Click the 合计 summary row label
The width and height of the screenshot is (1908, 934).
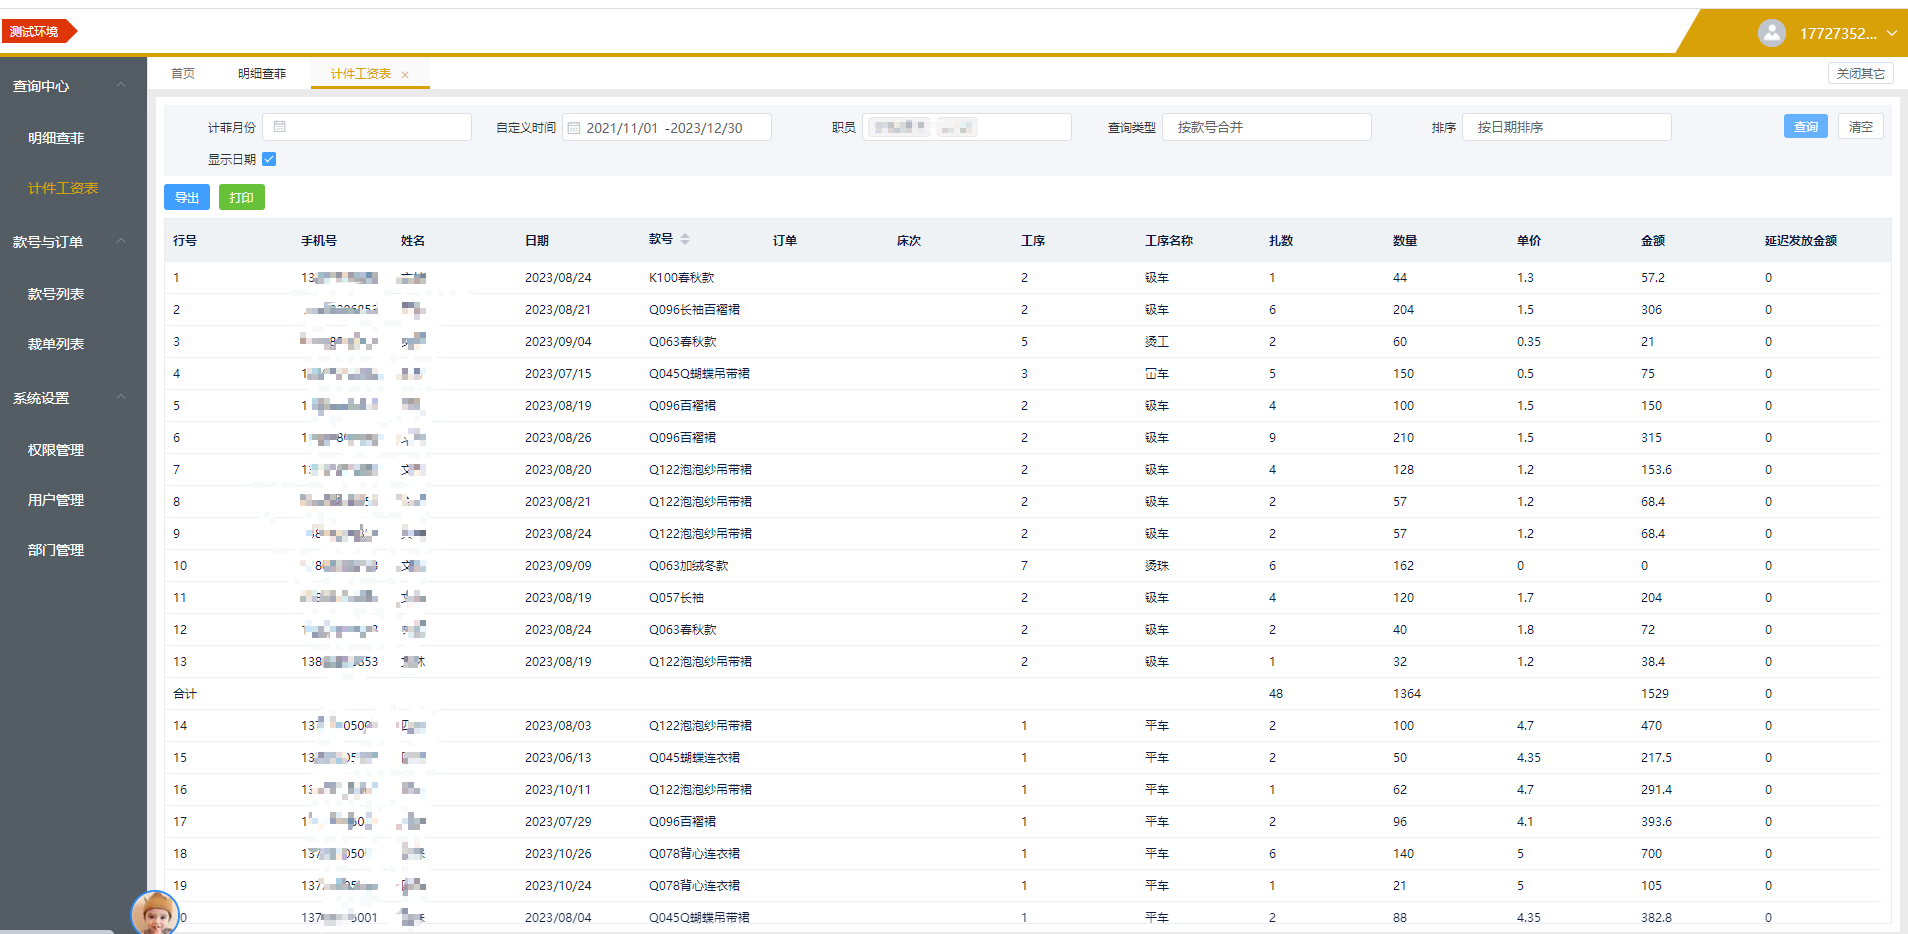[x=185, y=694]
